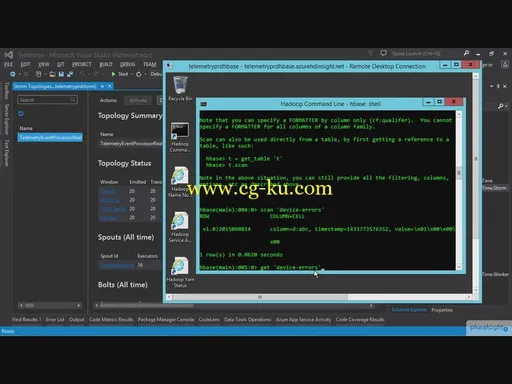Click in the topology Search field
This screenshot has width=512, height=384.
coord(48,100)
